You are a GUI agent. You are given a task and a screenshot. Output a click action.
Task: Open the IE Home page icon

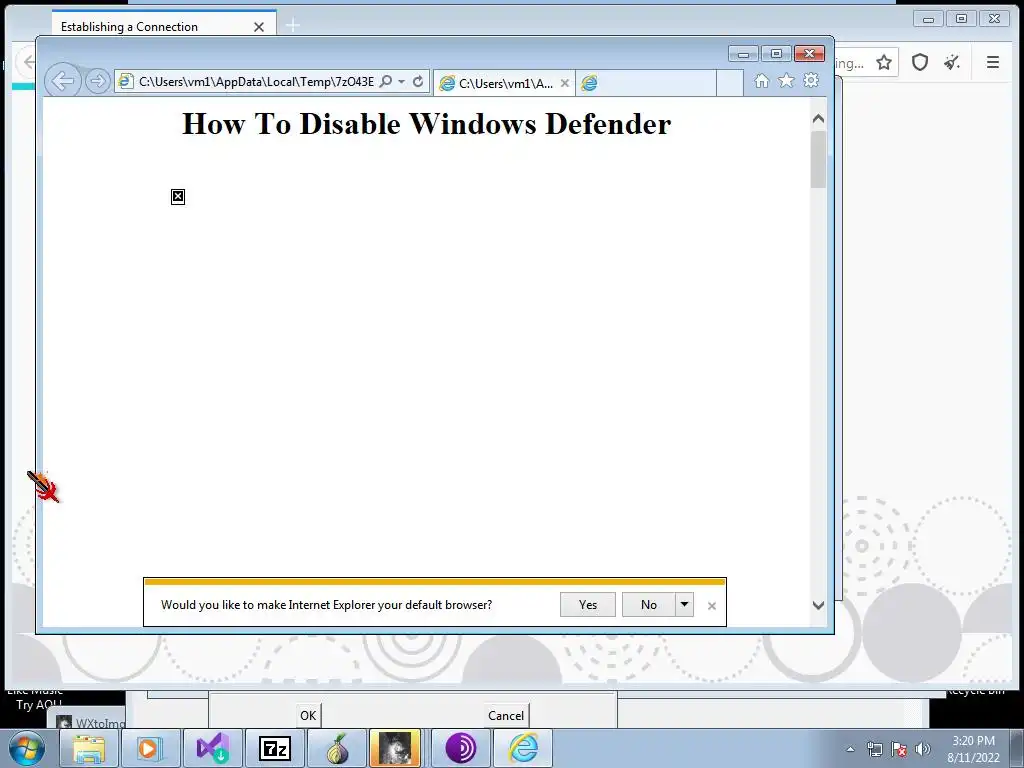point(761,80)
